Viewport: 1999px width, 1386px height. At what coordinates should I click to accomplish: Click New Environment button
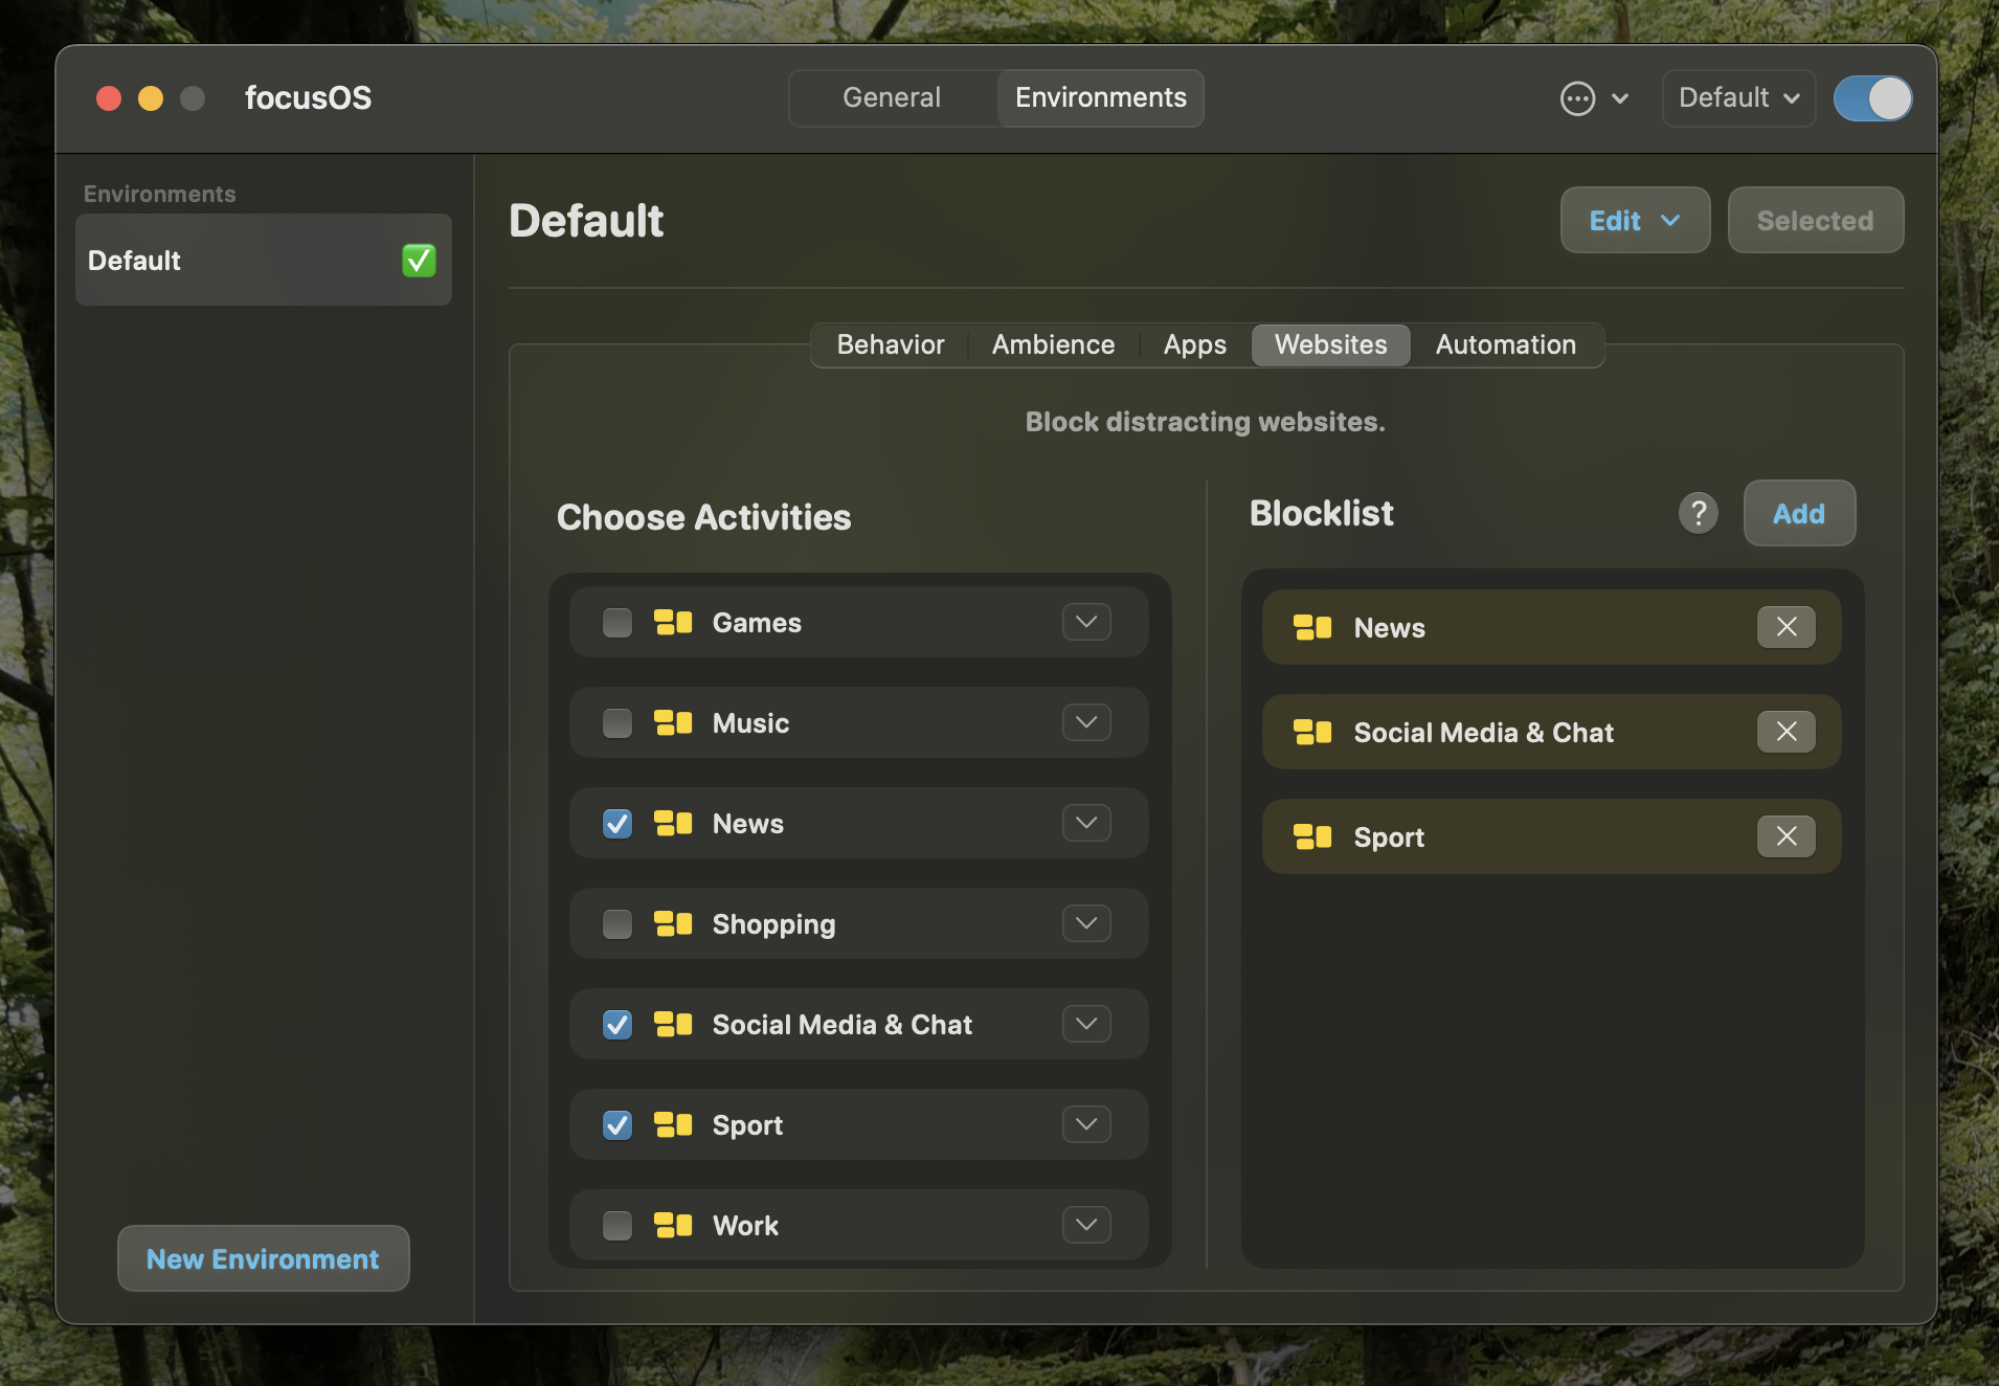(261, 1257)
